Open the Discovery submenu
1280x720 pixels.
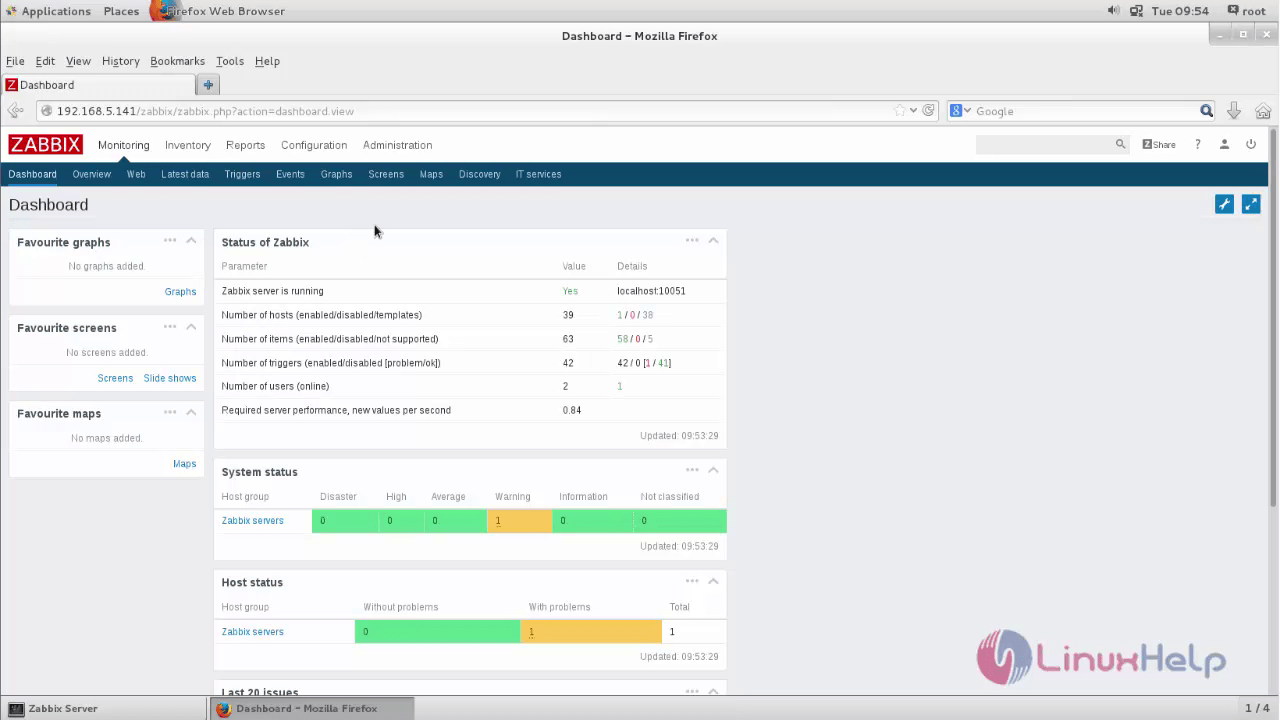(x=479, y=174)
